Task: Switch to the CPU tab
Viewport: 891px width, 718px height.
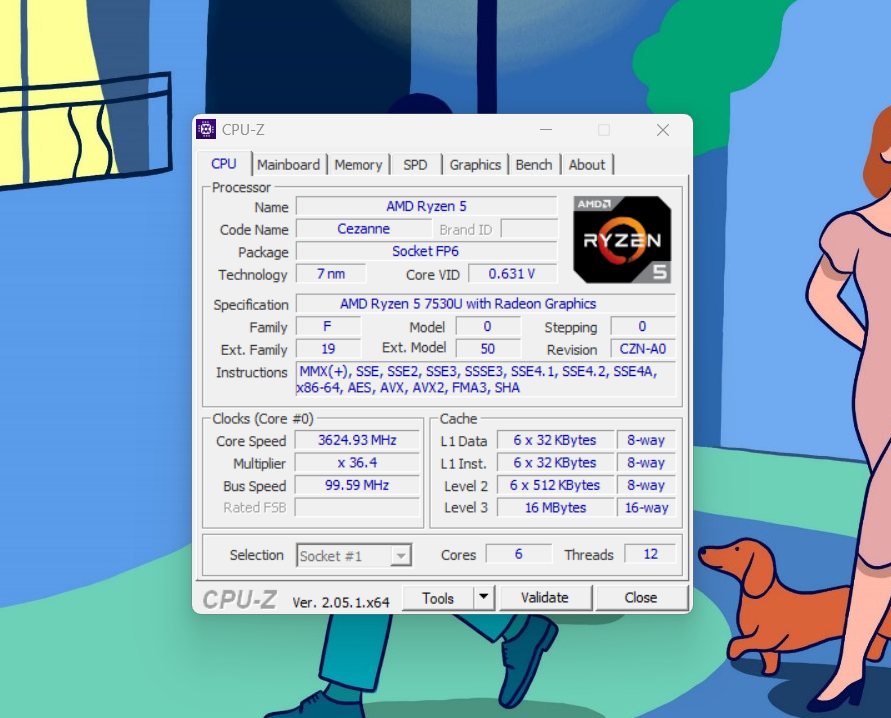Action: (x=224, y=164)
